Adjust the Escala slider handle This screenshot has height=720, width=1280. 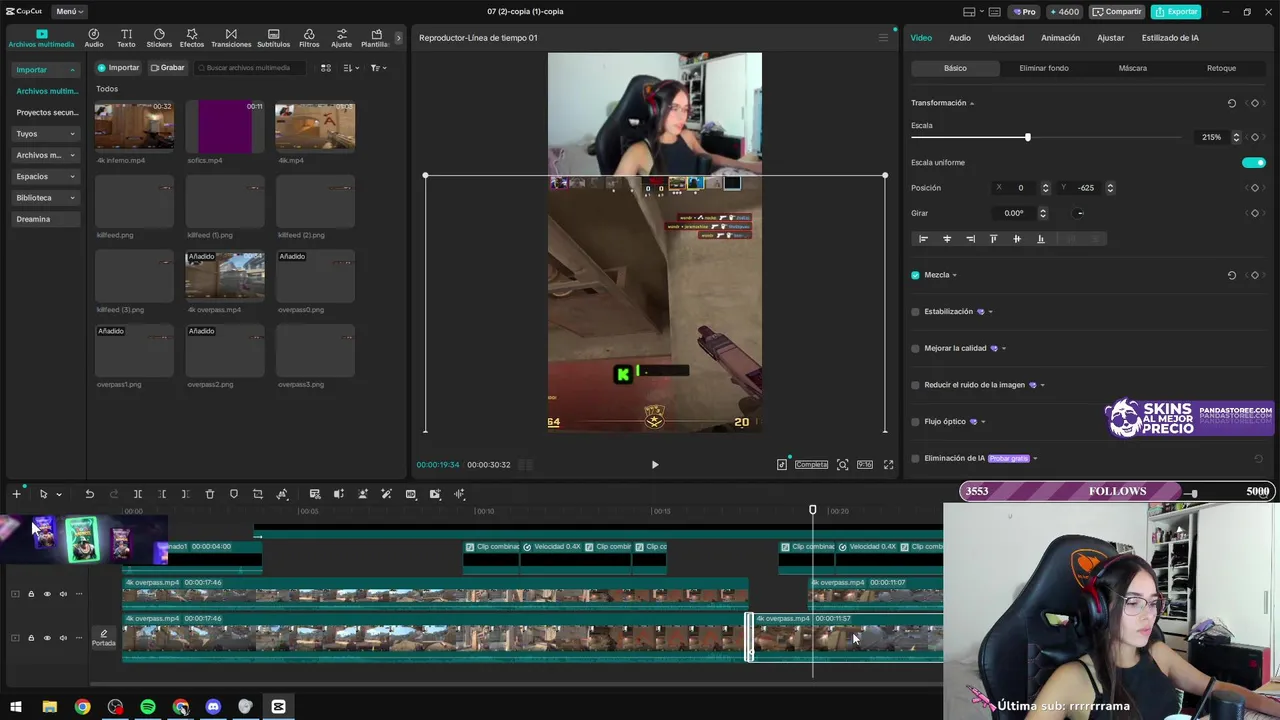click(1027, 137)
